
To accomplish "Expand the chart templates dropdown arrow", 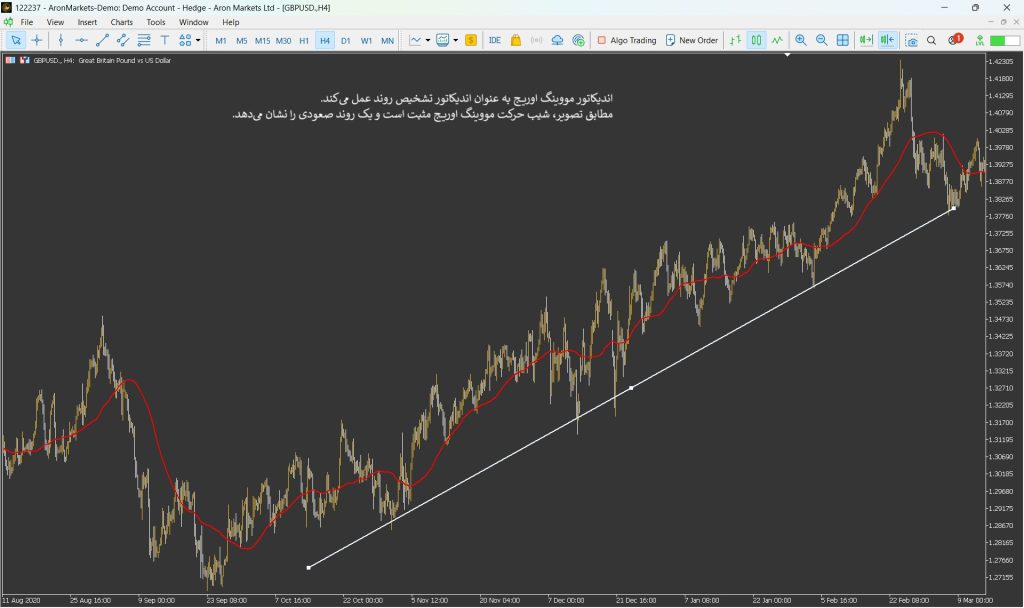I will tap(455, 40).
